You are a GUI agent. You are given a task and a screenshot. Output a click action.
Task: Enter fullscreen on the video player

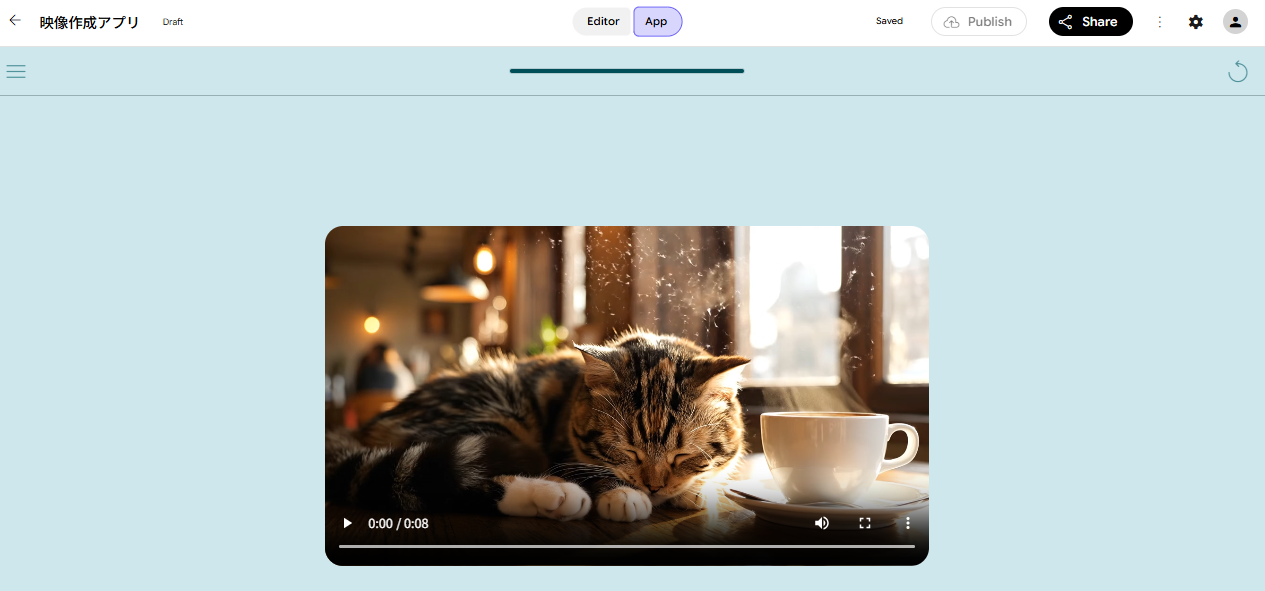tap(865, 523)
